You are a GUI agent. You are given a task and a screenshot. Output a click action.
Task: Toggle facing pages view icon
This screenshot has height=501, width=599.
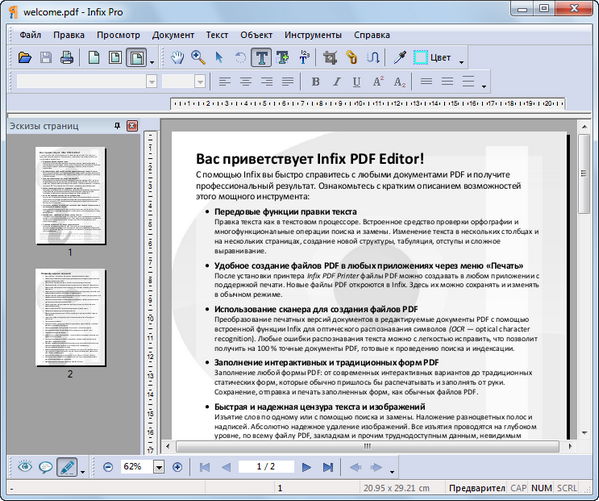pos(136,58)
